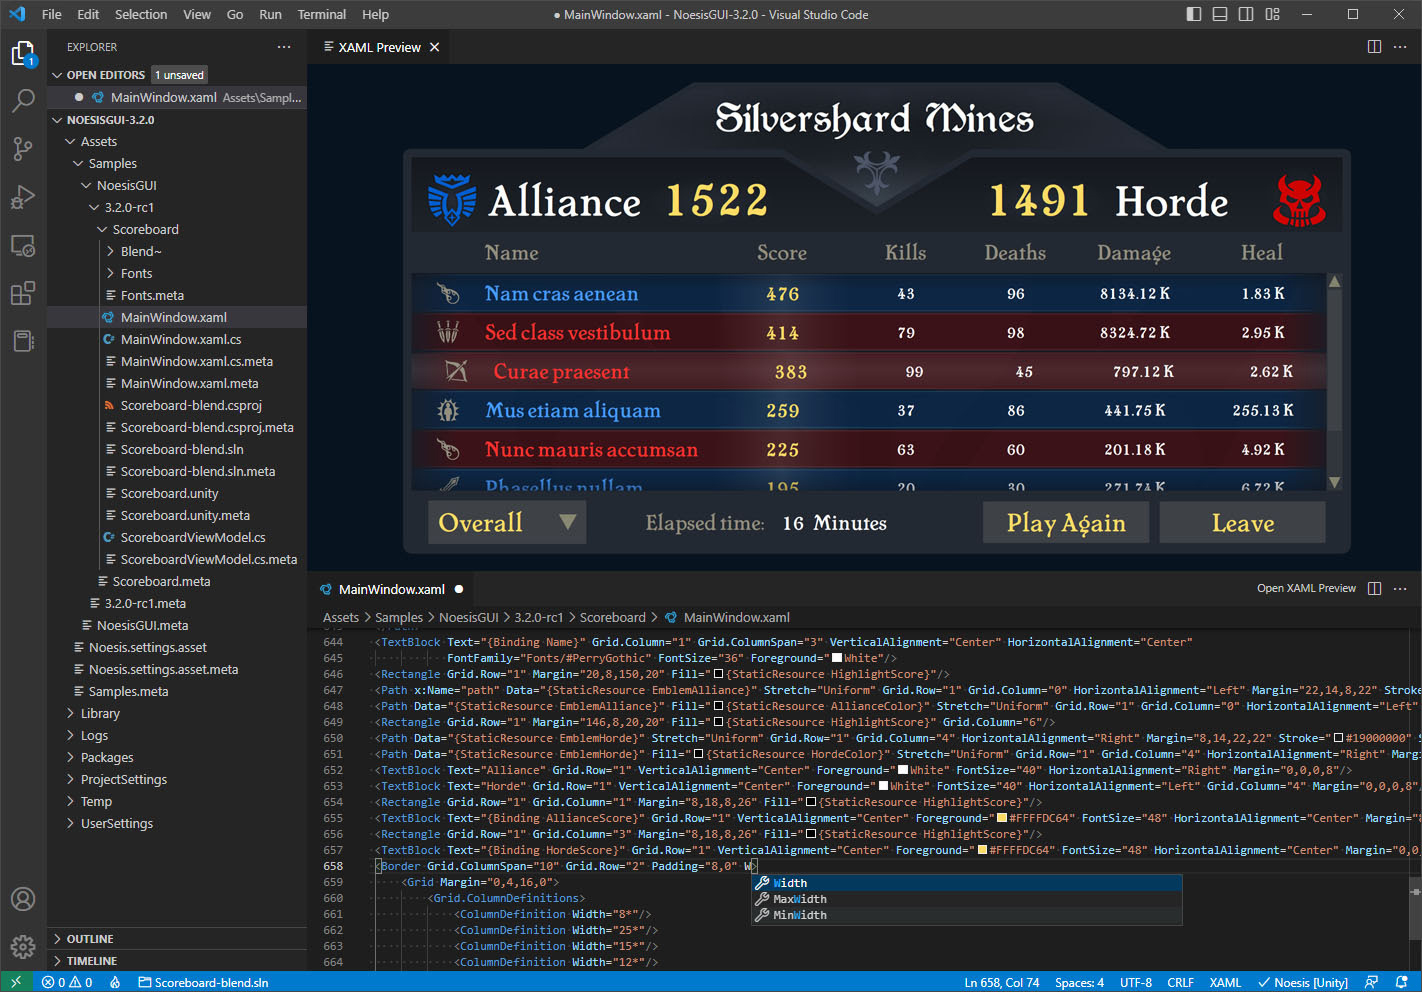
Task: Open the Search view in activity bar
Action: click(23, 101)
